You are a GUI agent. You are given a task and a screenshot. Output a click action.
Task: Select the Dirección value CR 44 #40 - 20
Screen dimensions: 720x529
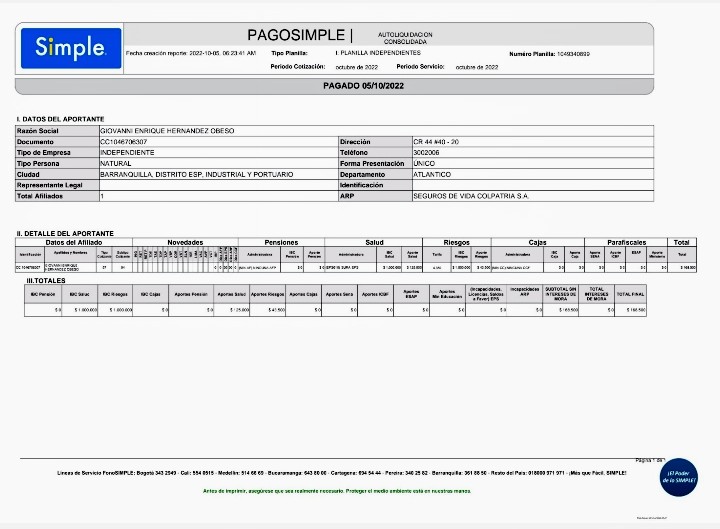(436, 142)
